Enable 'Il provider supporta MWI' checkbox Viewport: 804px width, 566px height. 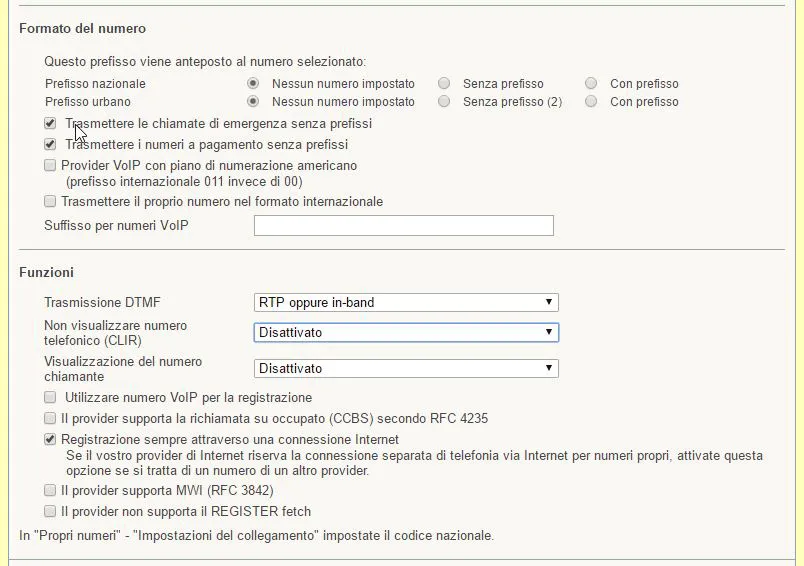coord(50,491)
